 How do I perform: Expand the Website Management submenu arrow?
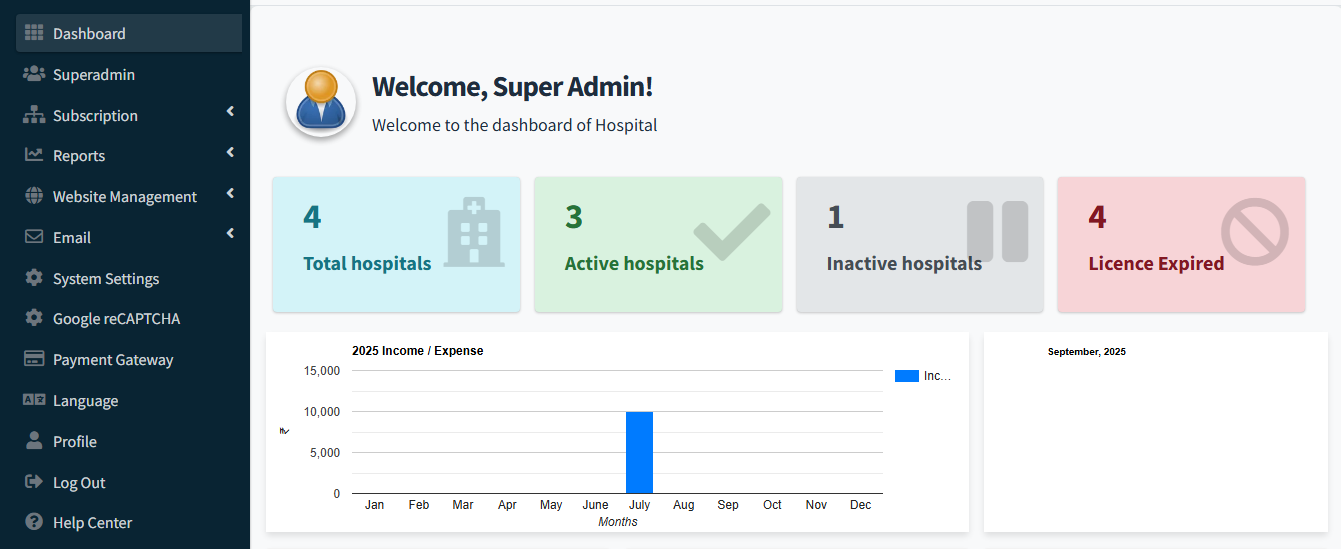coord(230,193)
